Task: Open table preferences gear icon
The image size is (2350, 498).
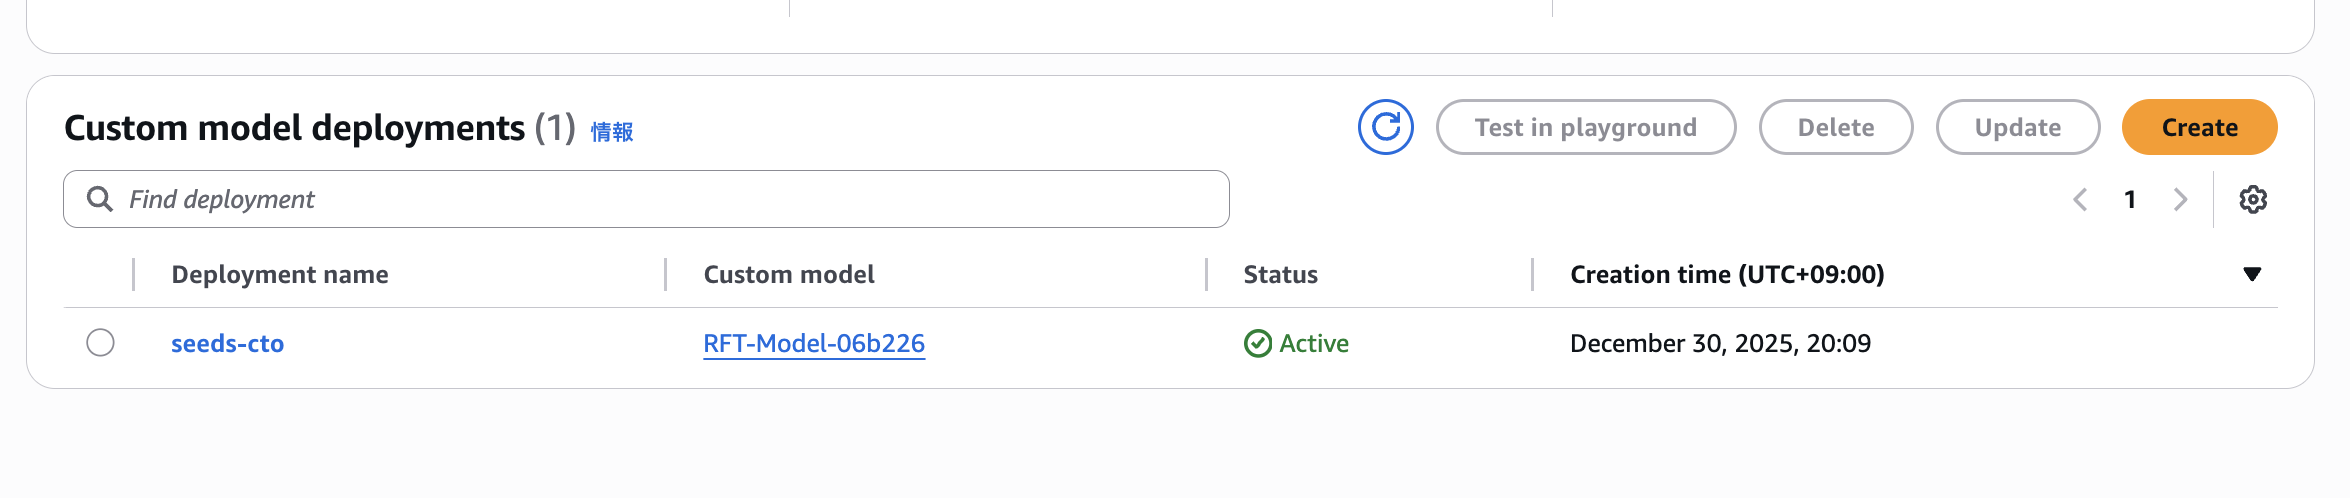Action: point(2252,200)
